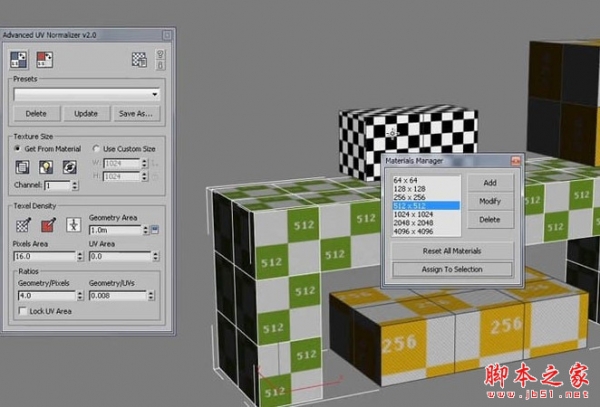Click Delete in Materials Manager
Image resolution: width=600 pixels, height=407 pixels.
[490, 220]
